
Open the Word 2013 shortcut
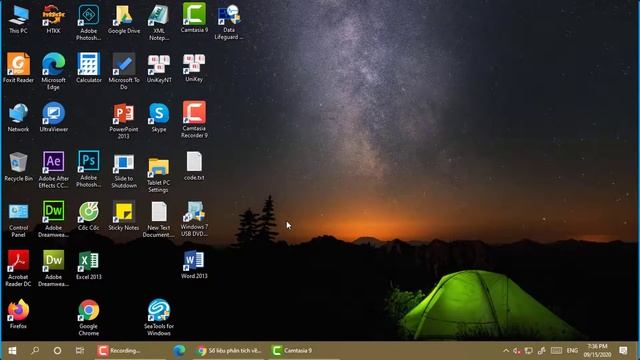(x=194, y=265)
